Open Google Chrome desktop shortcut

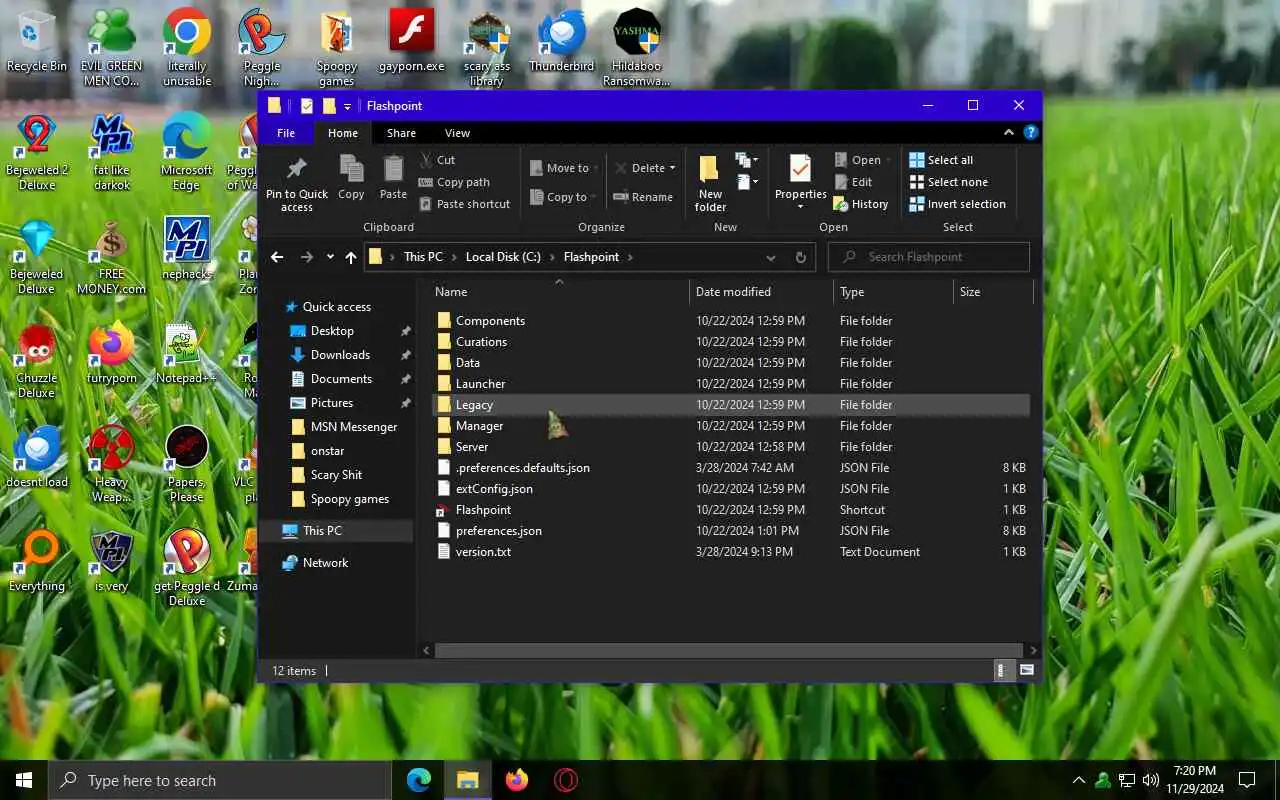pyautogui.click(x=187, y=47)
